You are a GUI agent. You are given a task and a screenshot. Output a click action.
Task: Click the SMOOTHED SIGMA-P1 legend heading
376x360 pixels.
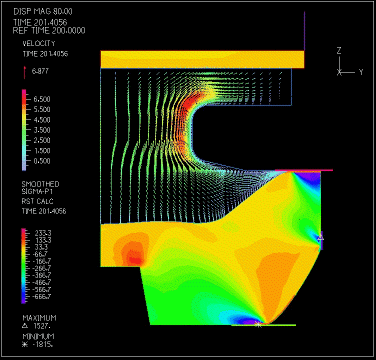click(x=41, y=188)
